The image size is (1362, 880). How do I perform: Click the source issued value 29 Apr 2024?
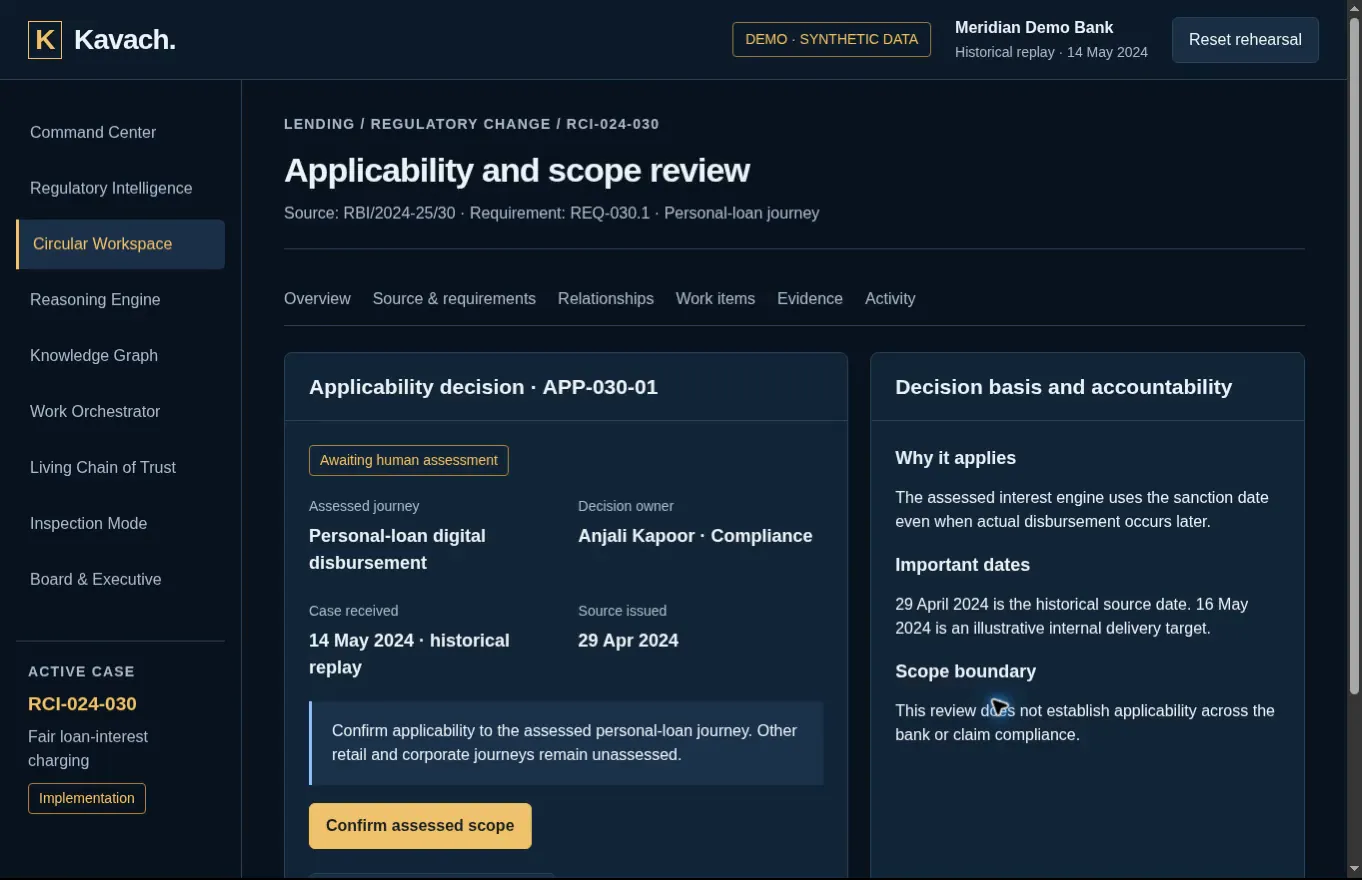(x=628, y=641)
